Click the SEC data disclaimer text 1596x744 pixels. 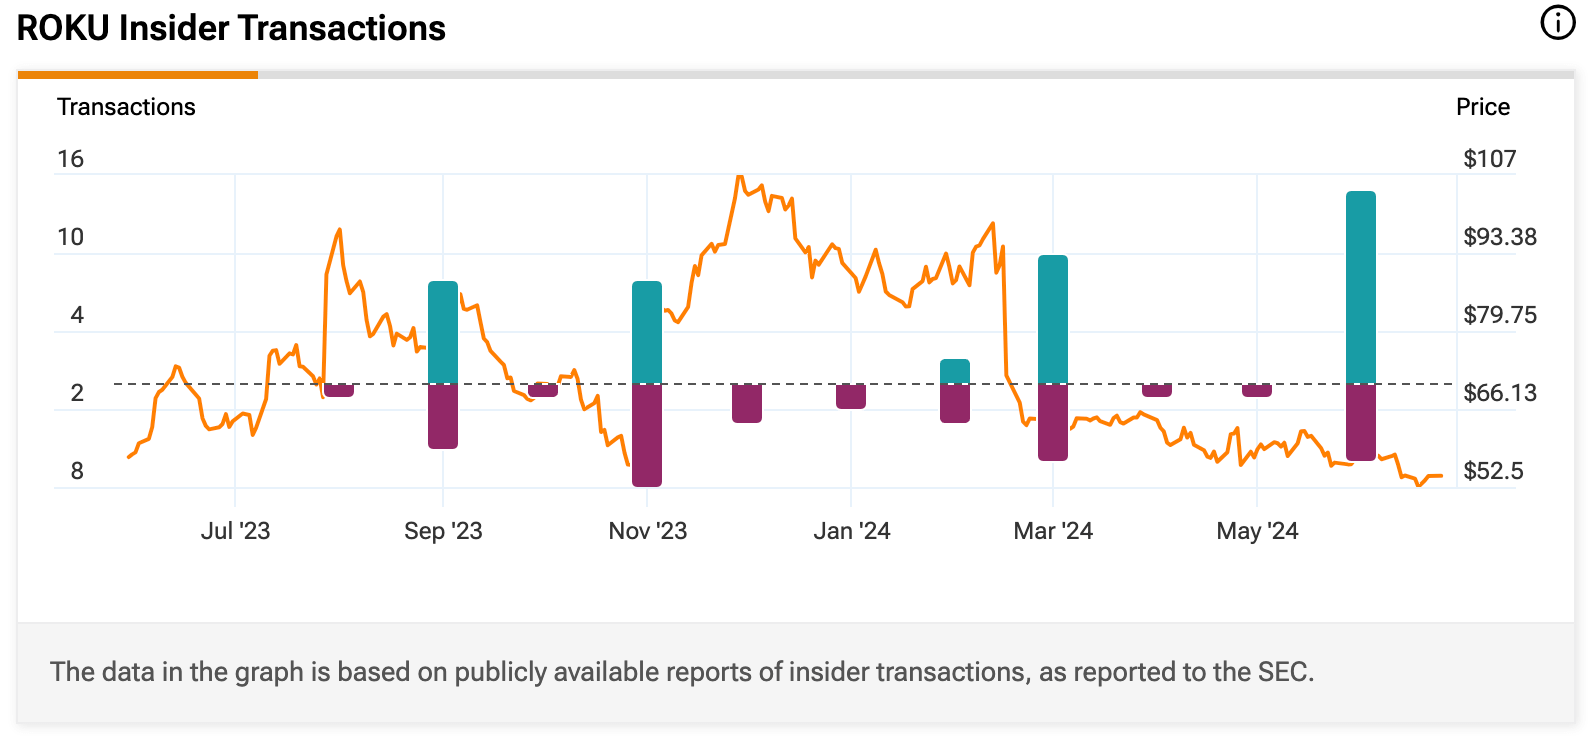click(x=682, y=672)
